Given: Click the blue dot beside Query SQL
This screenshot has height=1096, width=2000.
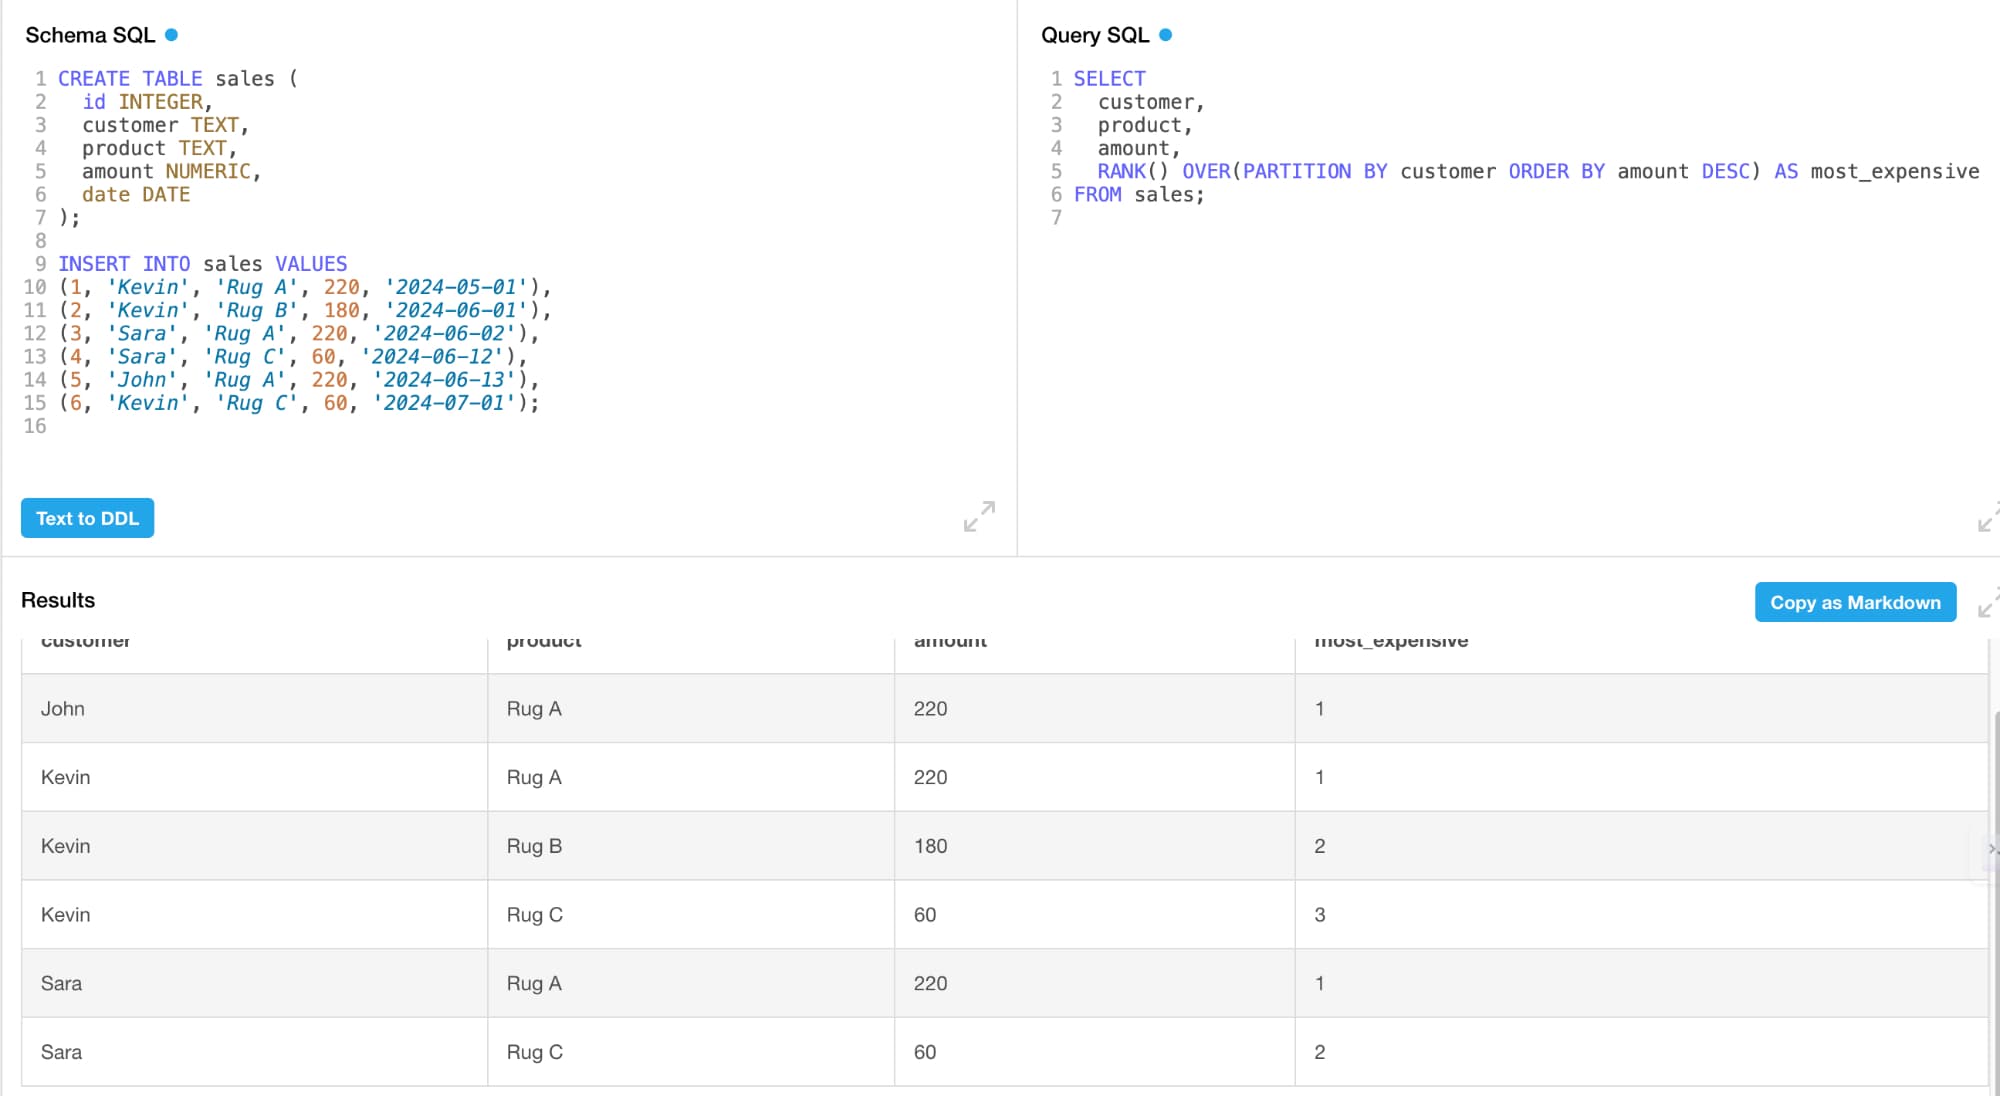Looking at the screenshot, I should pyautogui.click(x=1165, y=35).
